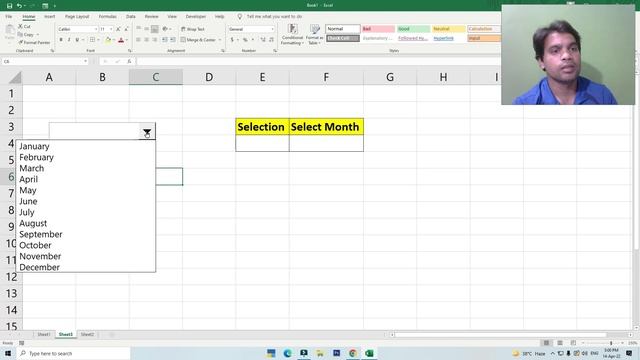
Task: Click the Insert Function fx icon
Action: pyautogui.click(x=129, y=61)
